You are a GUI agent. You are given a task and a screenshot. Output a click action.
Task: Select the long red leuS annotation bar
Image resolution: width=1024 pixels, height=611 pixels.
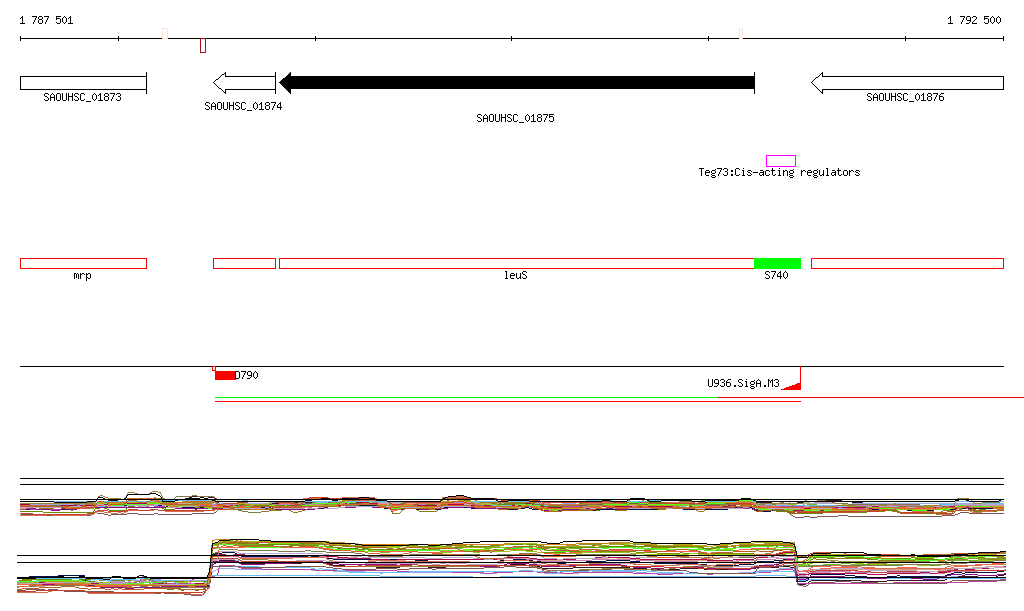(516, 263)
